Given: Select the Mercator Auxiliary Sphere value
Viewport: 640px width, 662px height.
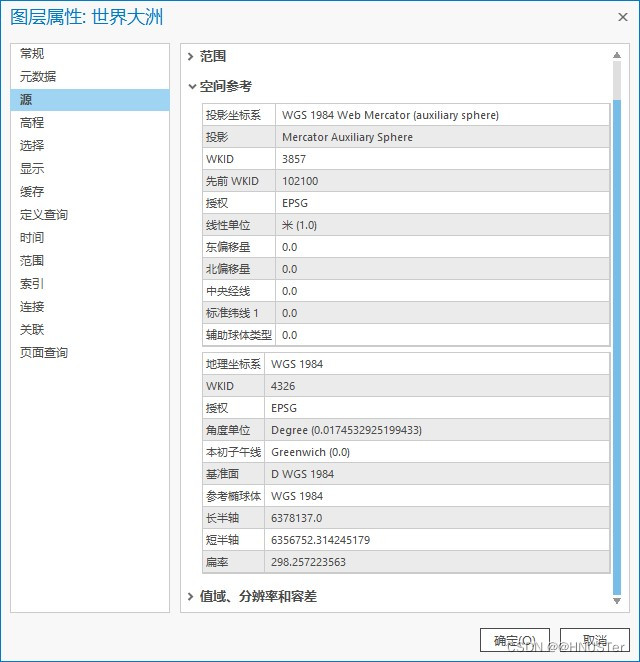Looking at the screenshot, I should click(x=347, y=137).
